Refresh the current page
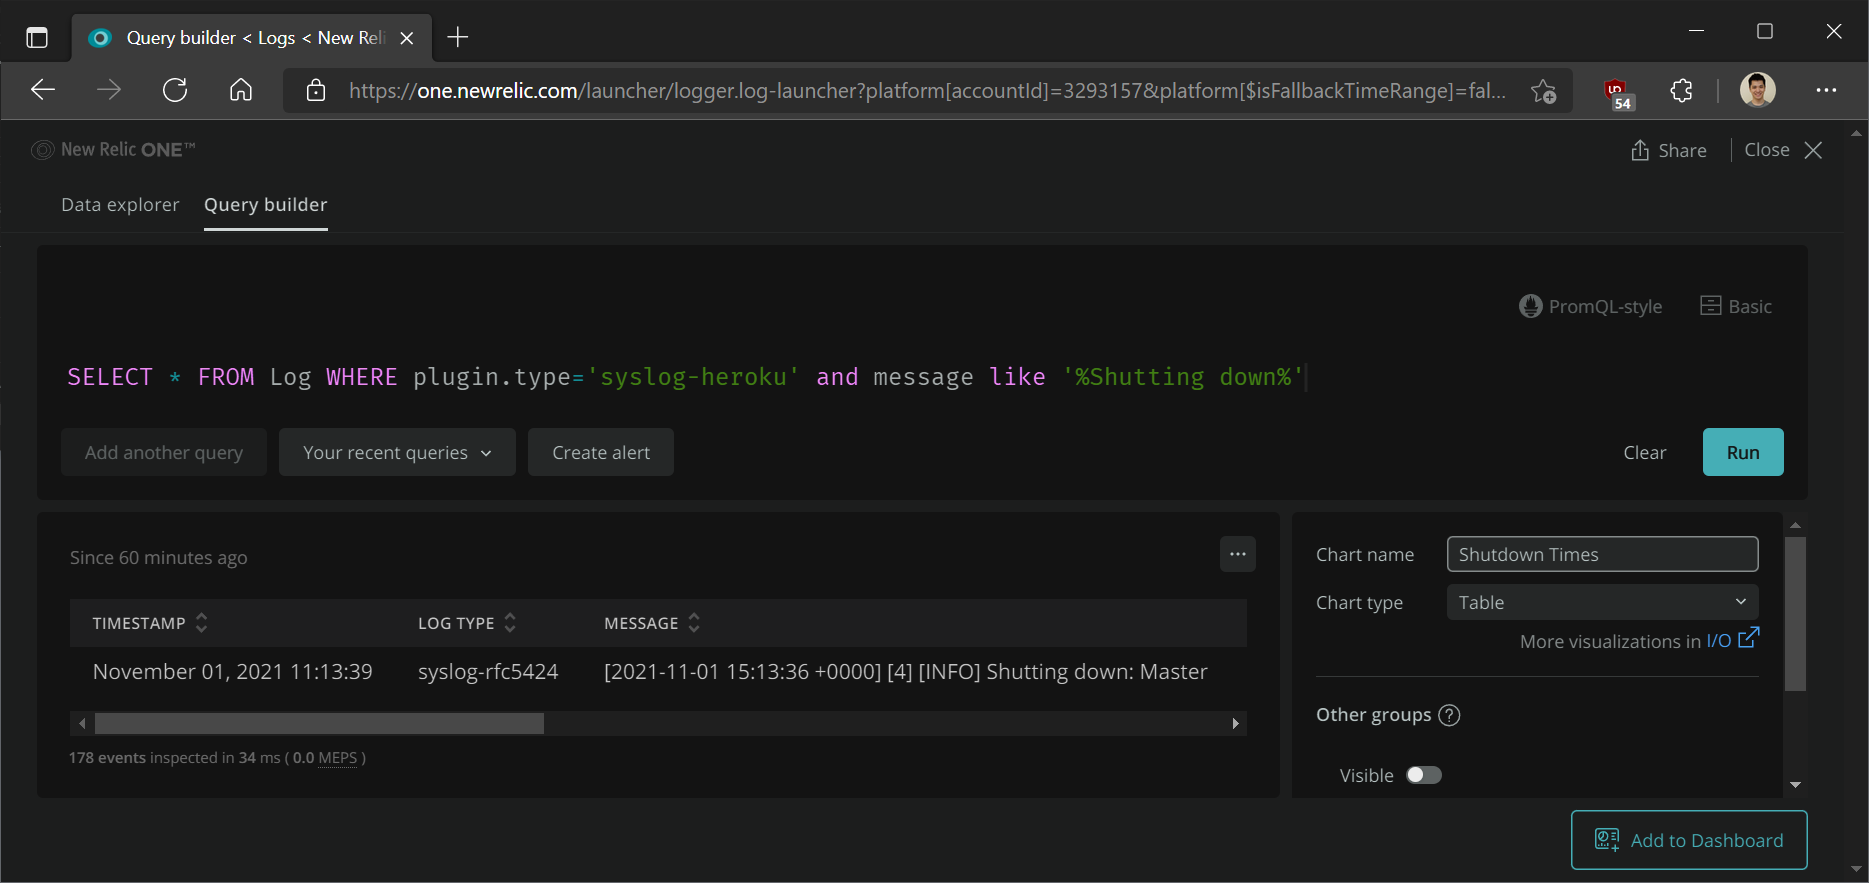This screenshot has width=1869, height=883. click(175, 90)
